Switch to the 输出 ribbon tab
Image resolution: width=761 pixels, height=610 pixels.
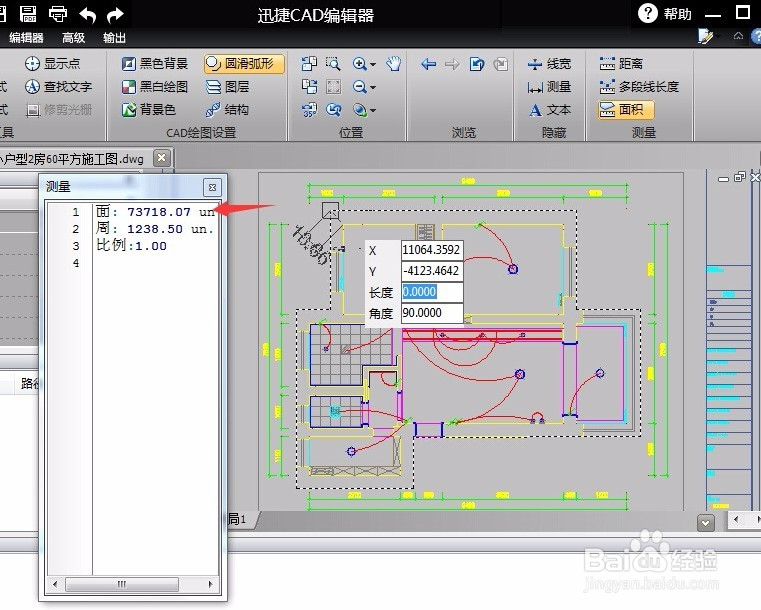[x=115, y=38]
